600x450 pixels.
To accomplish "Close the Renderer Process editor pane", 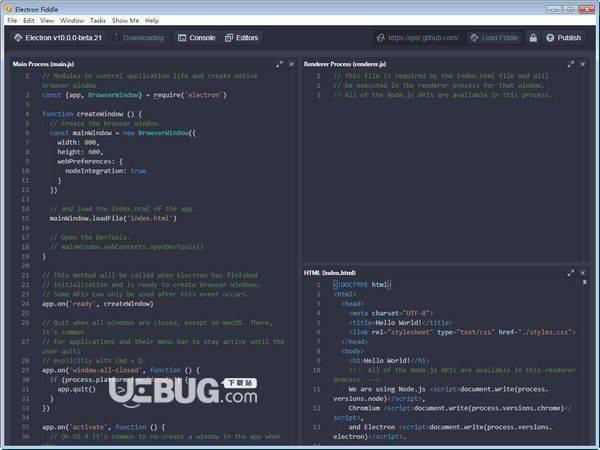I will tap(583, 64).
